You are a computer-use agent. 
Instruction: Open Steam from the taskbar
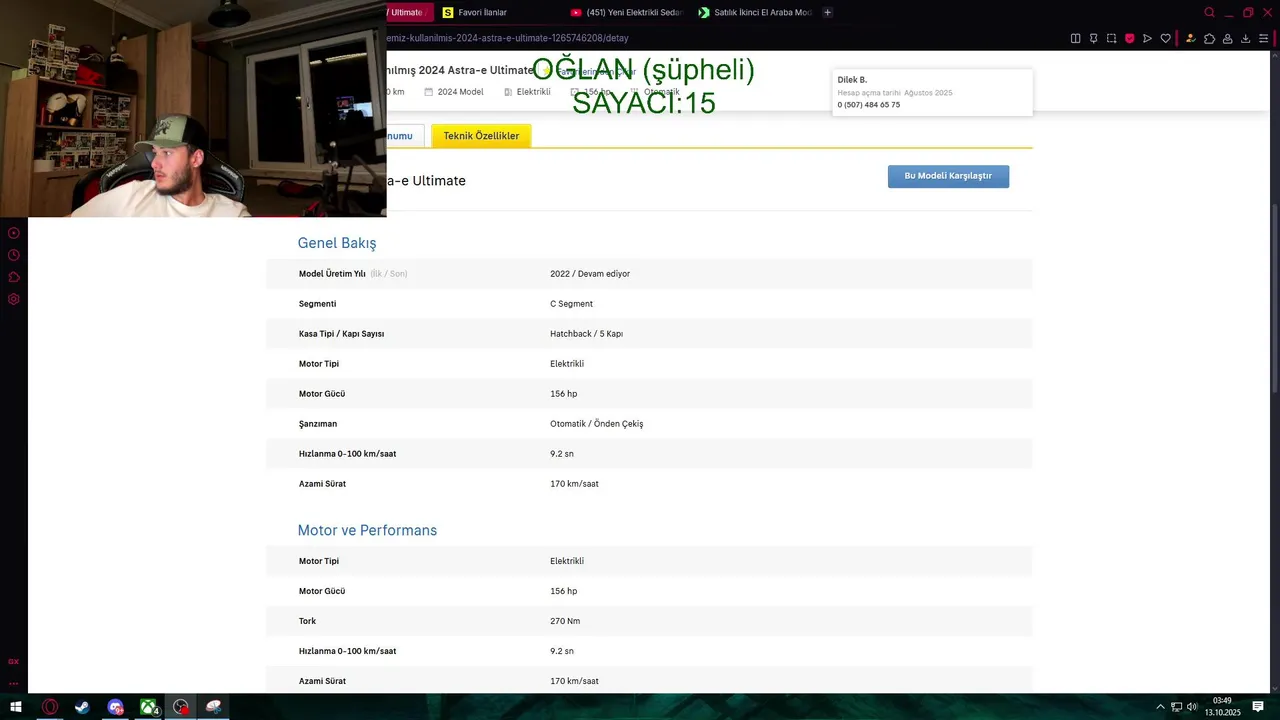[82, 707]
